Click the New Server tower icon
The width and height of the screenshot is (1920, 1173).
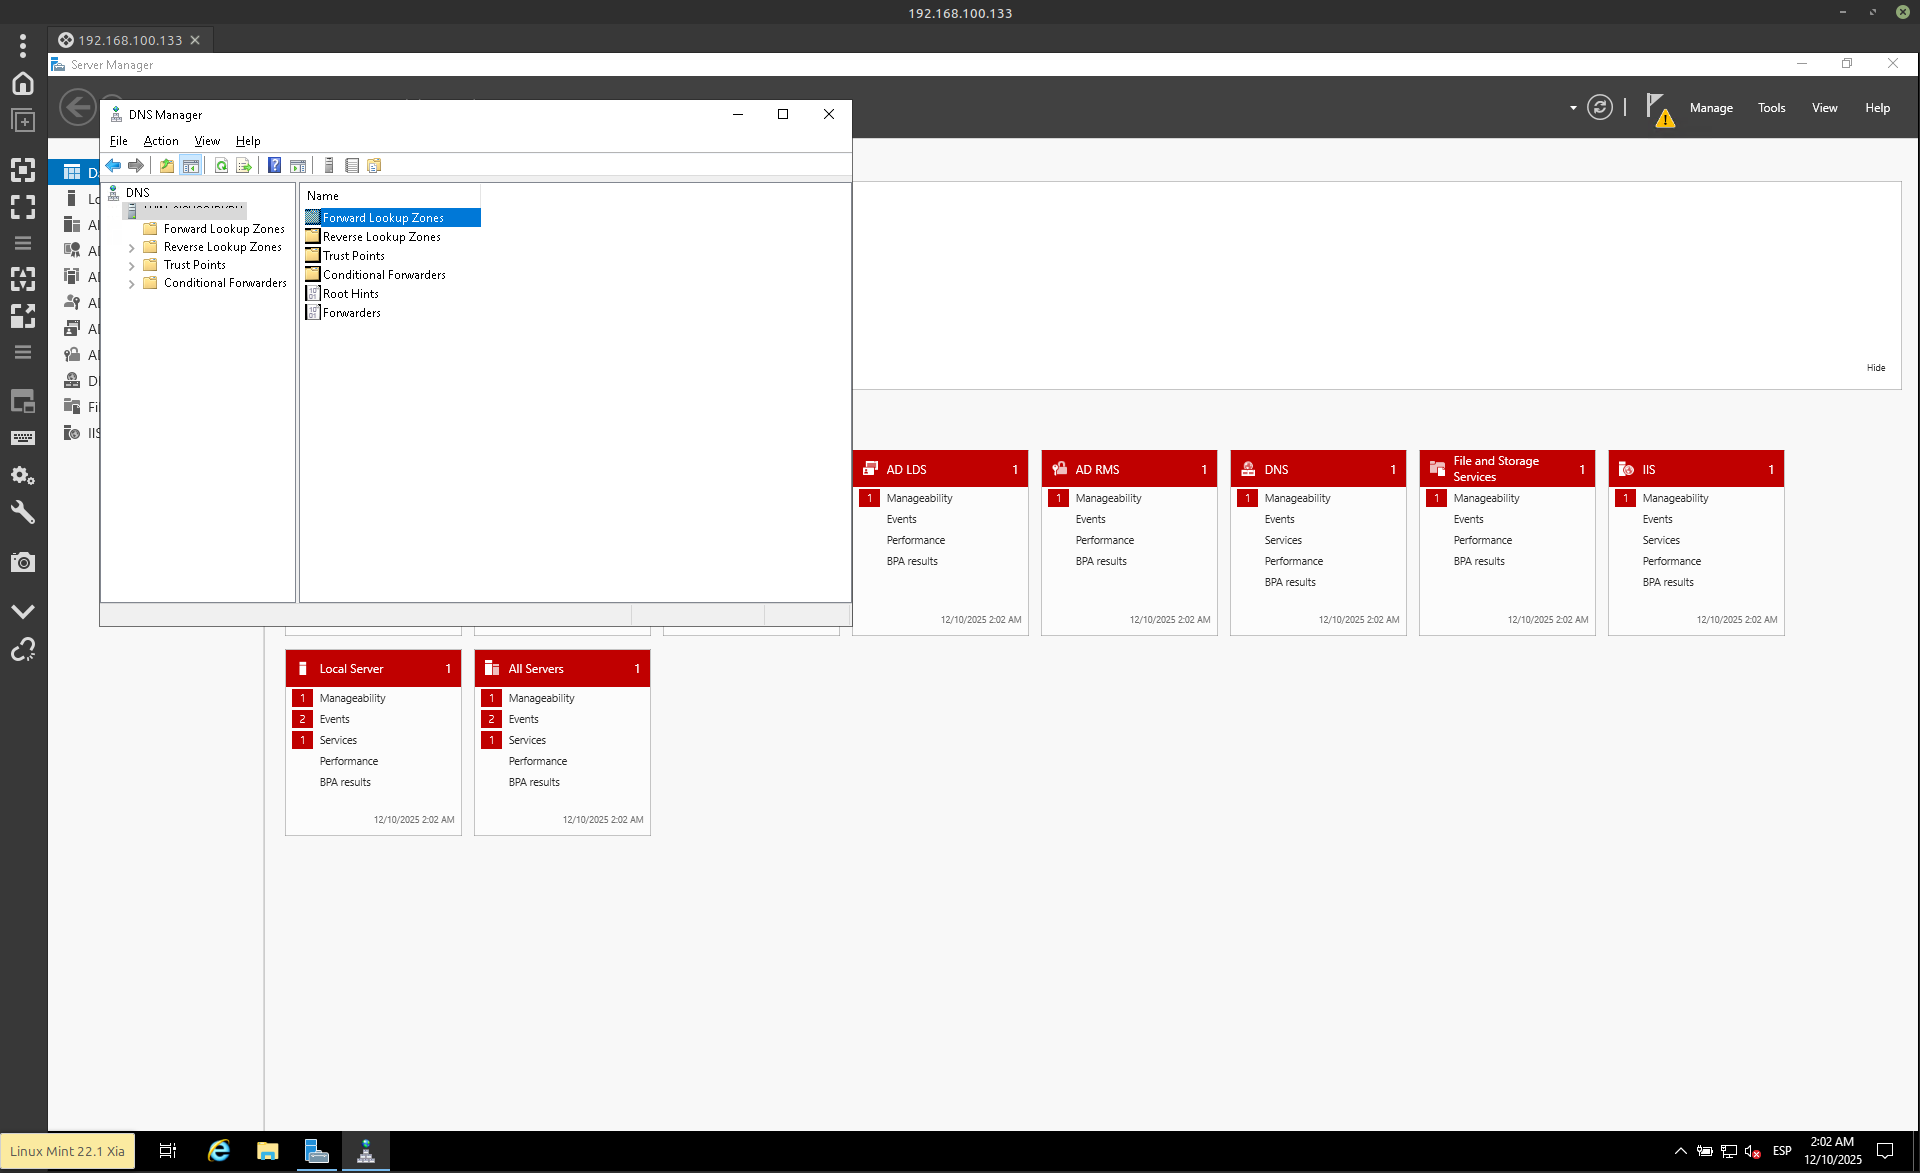329,166
